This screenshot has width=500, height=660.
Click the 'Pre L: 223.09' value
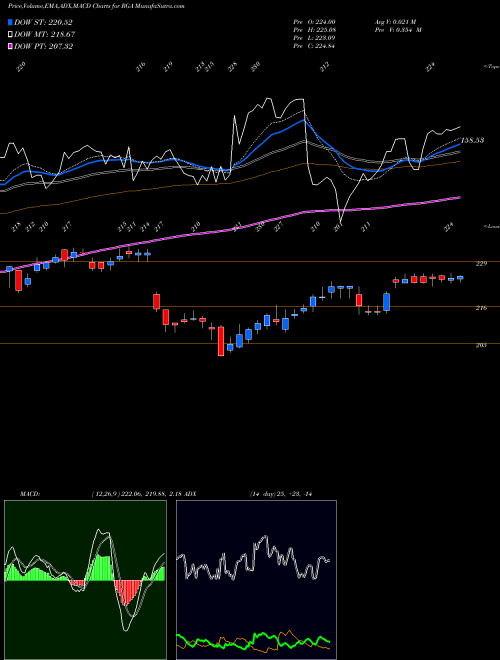click(314, 38)
